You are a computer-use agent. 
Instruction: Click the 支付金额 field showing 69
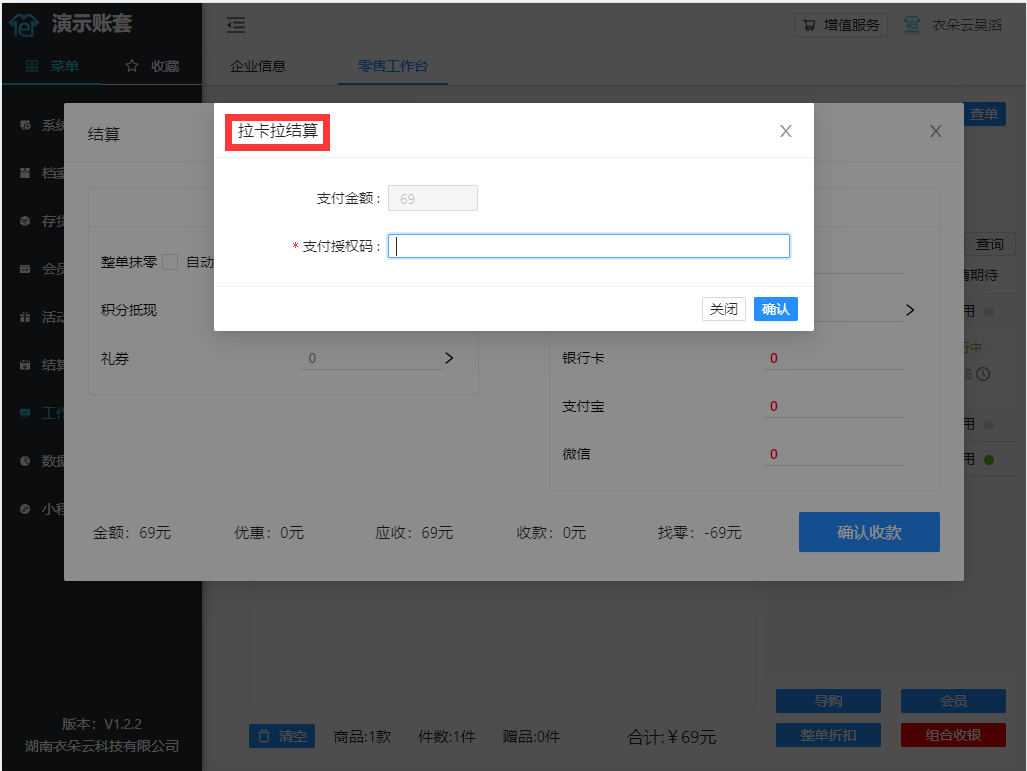[433, 198]
